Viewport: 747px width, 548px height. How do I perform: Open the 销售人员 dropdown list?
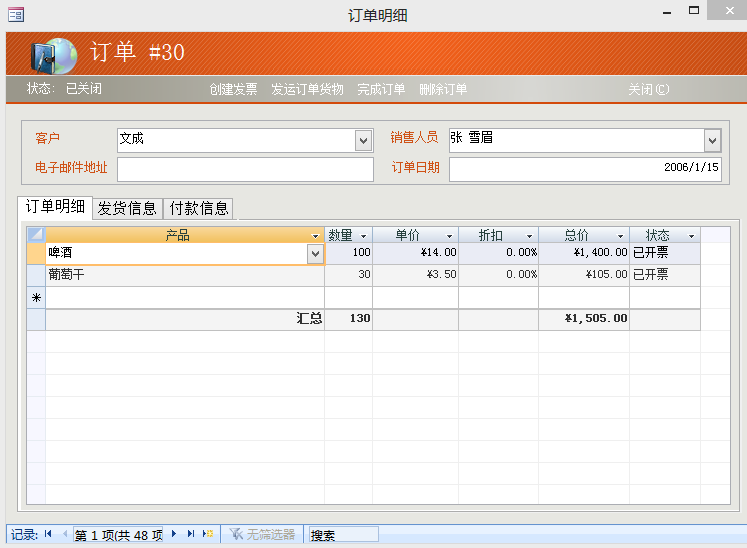(712, 141)
